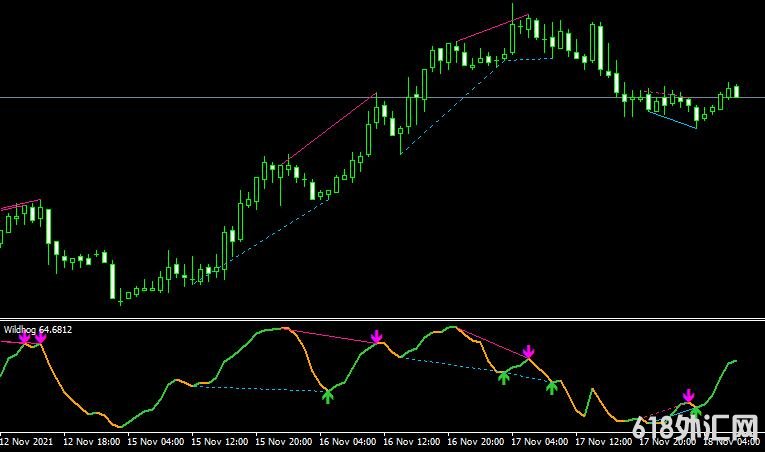The image size is (765, 452).
Task: Select the pink line atop the highest candles
Action: tap(492, 28)
